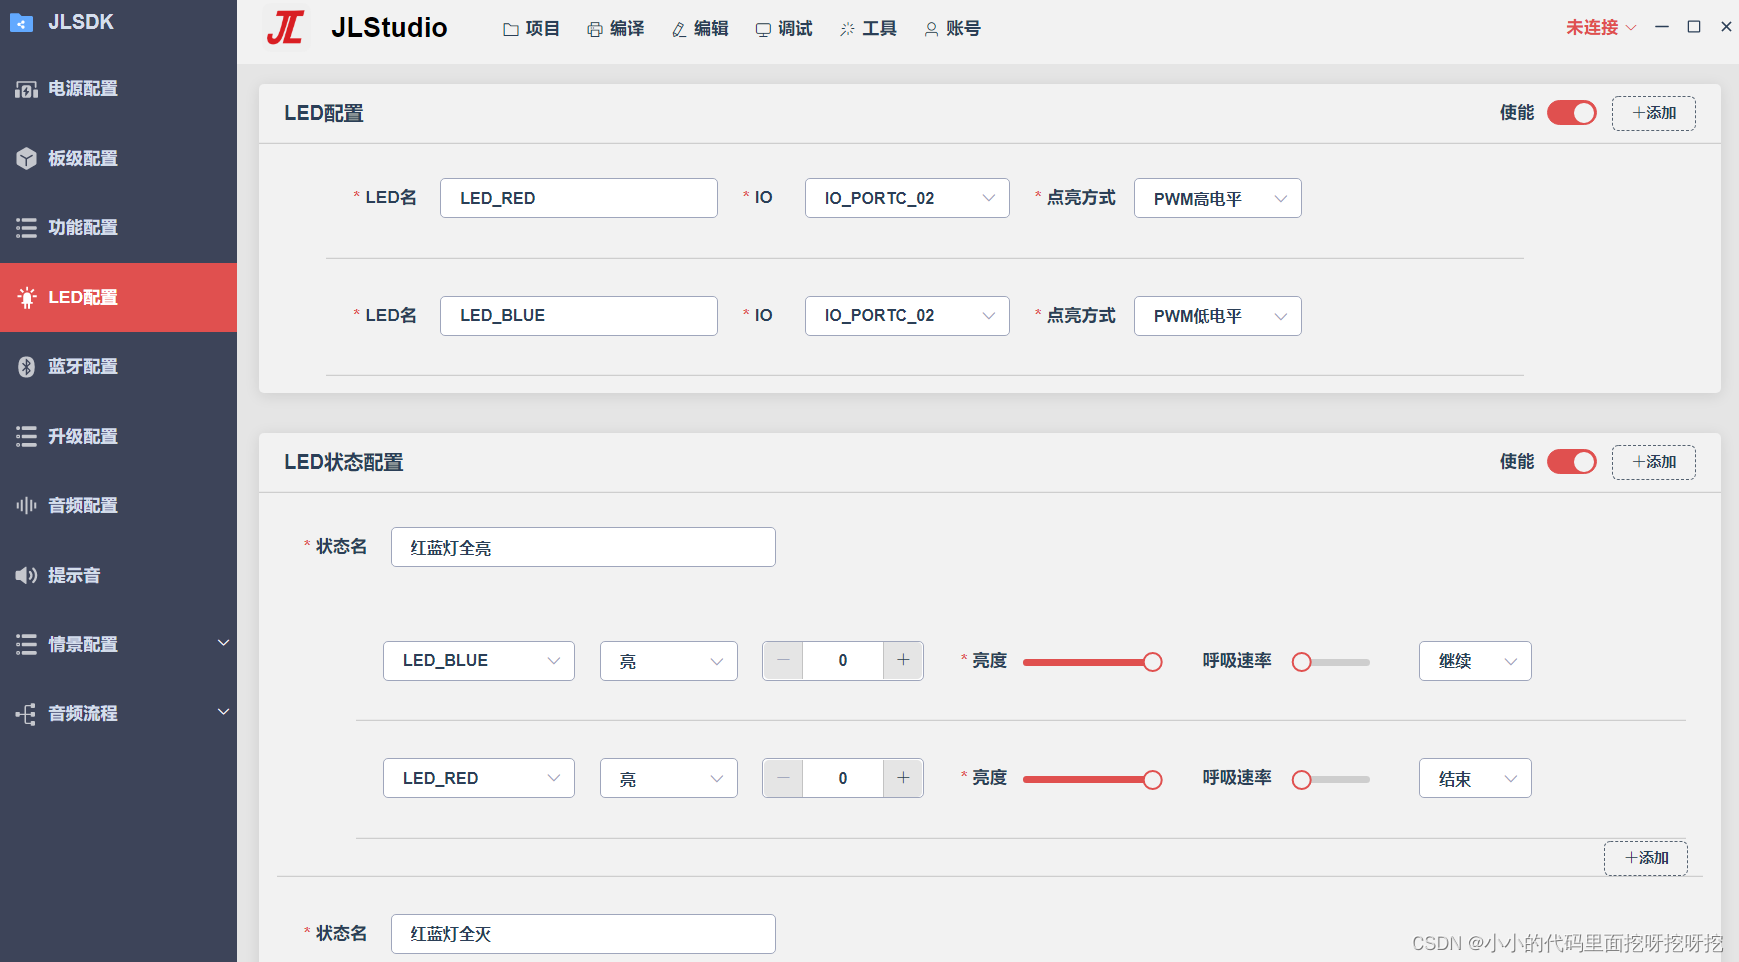Adjust 呼吸速率 slider in LED_RED row
The width and height of the screenshot is (1739, 962).
tap(1331, 780)
